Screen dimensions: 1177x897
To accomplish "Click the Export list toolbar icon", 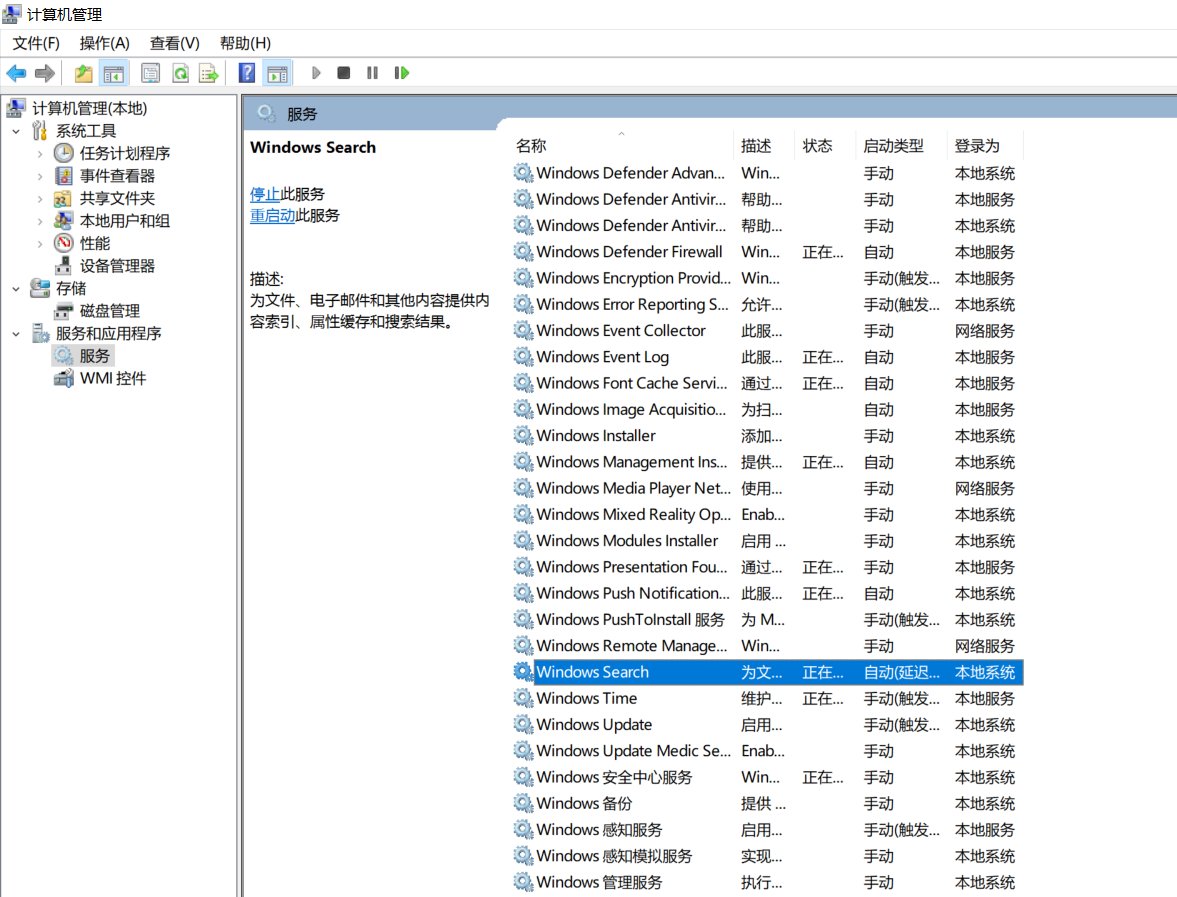I will (207, 72).
